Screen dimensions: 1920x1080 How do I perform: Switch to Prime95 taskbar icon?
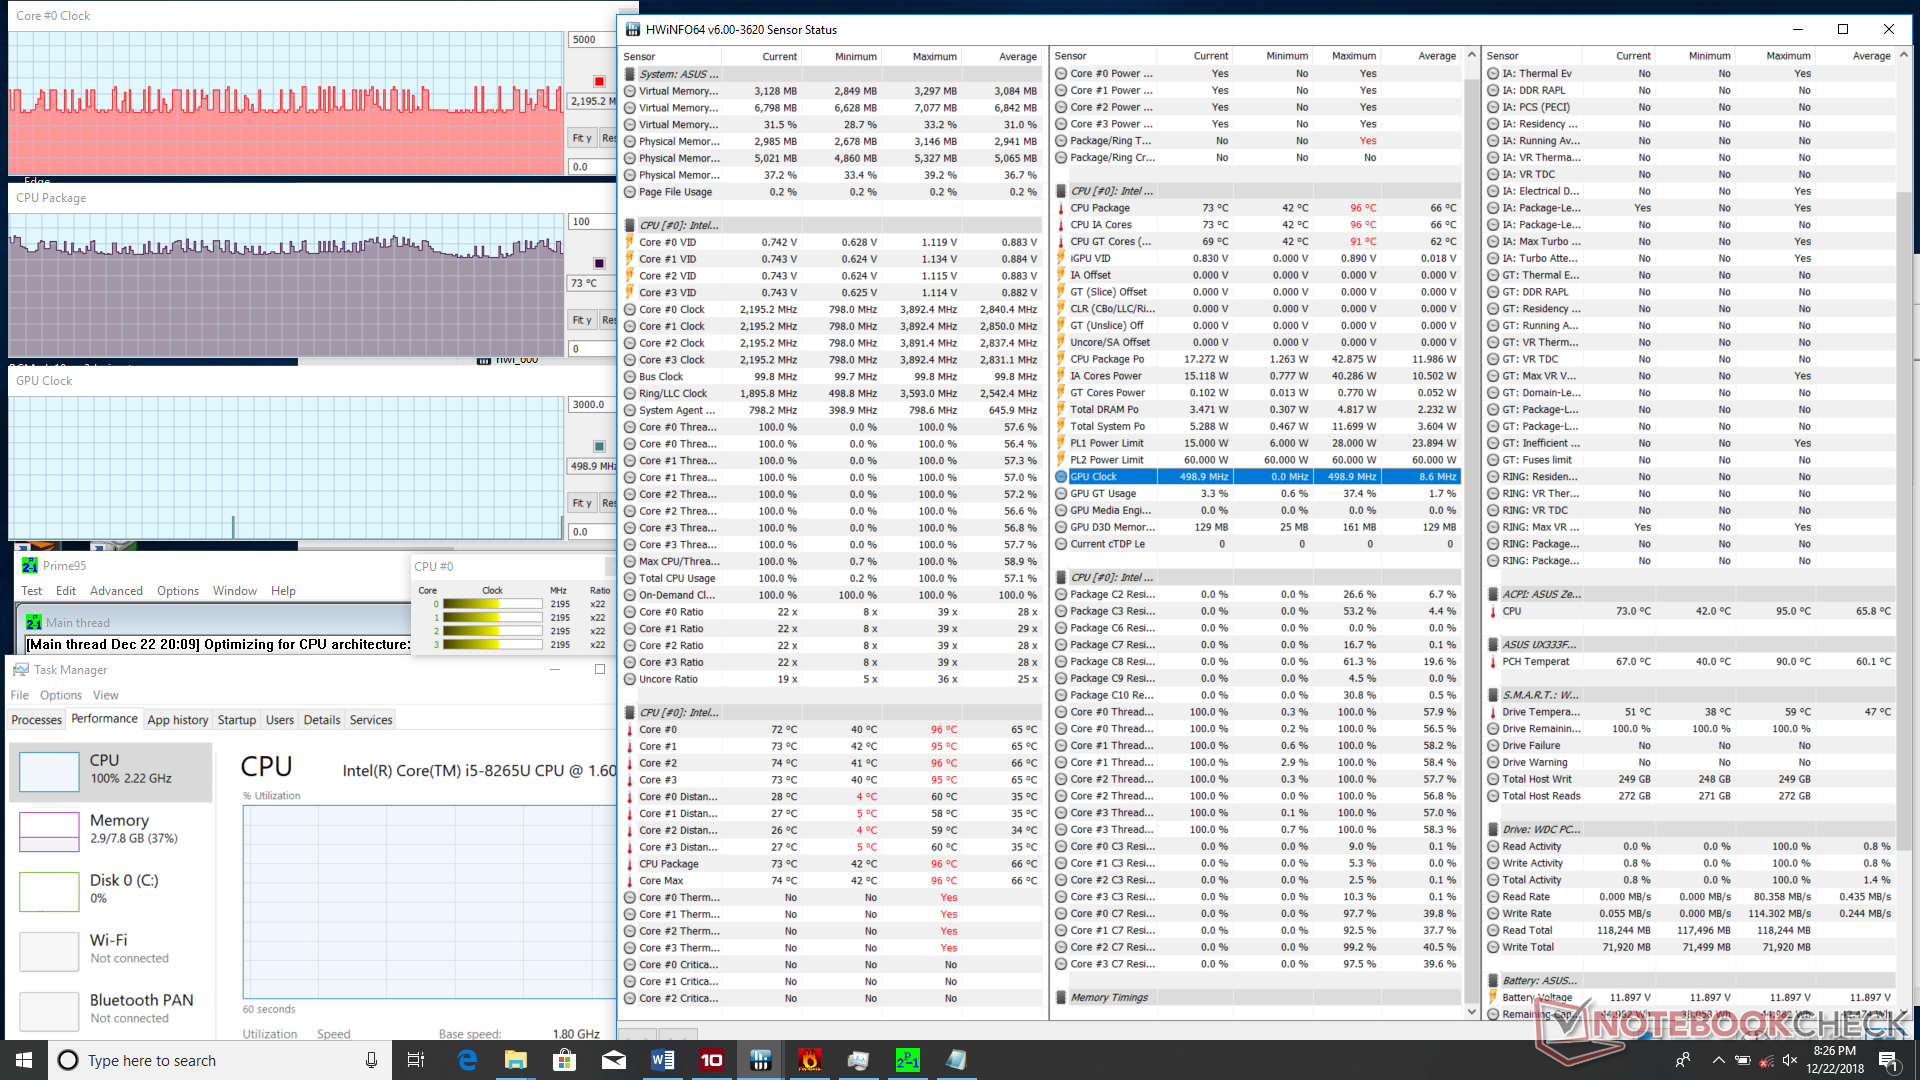pyautogui.click(x=907, y=1060)
